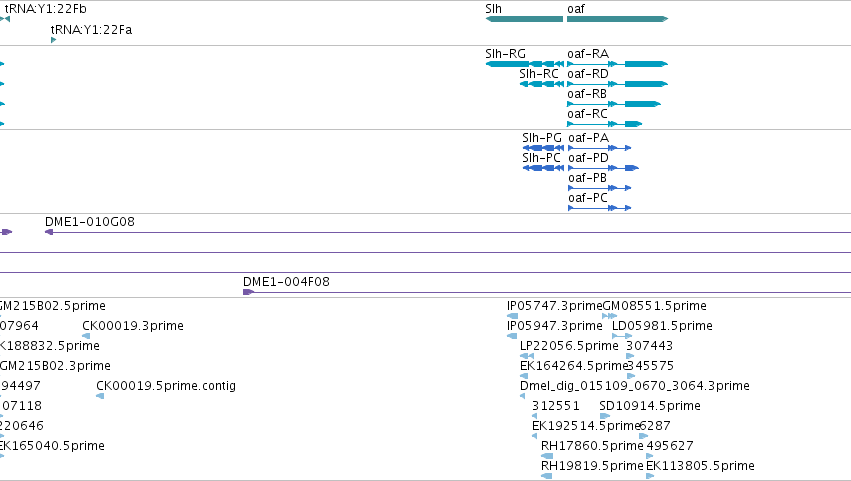Select the Slh-PC protein label
This screenshot has height=481, width=851.
(x=541, y=158)
